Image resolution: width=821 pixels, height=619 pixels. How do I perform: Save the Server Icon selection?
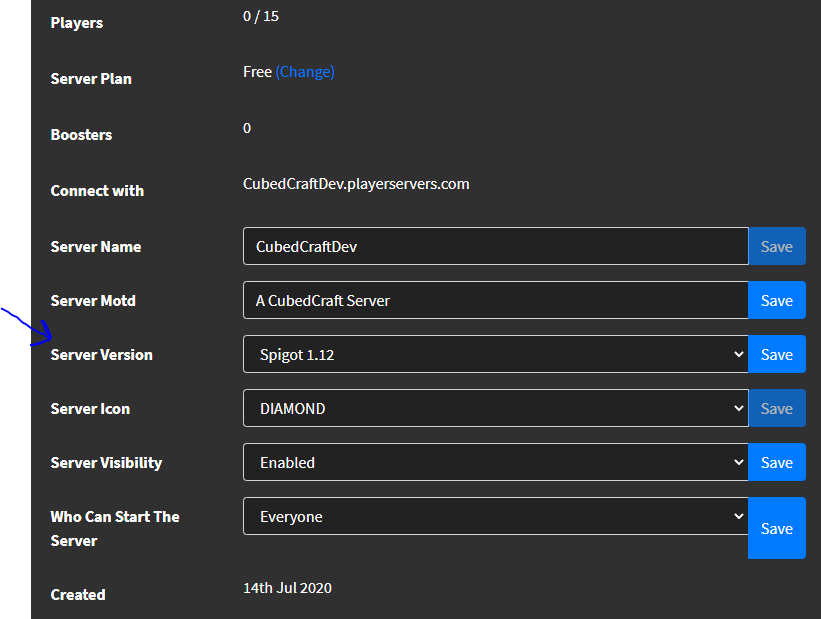click(777, 408)
